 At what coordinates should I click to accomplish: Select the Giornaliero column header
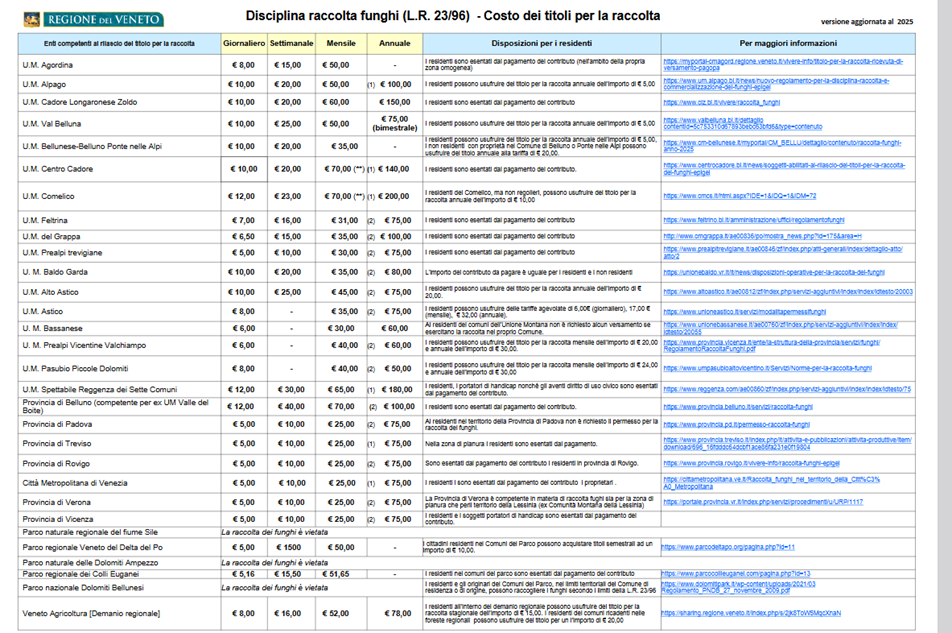point(243,44)
